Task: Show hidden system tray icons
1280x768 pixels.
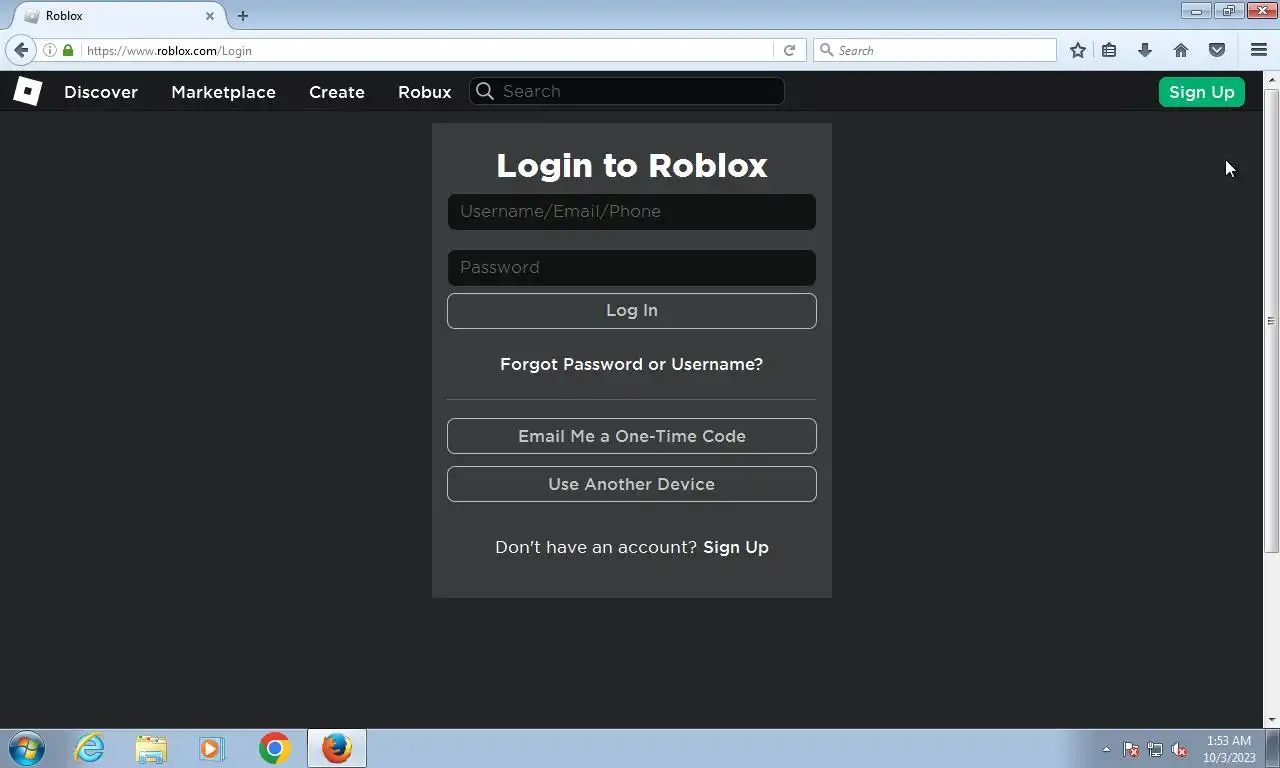Action: click(1106, 749)
